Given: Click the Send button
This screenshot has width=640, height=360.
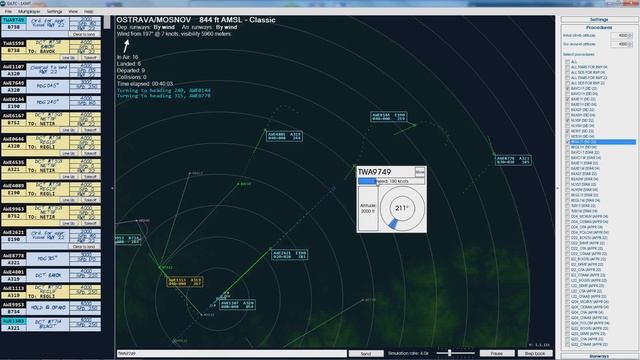Looking at the screenshot, I should pos(366,353).
